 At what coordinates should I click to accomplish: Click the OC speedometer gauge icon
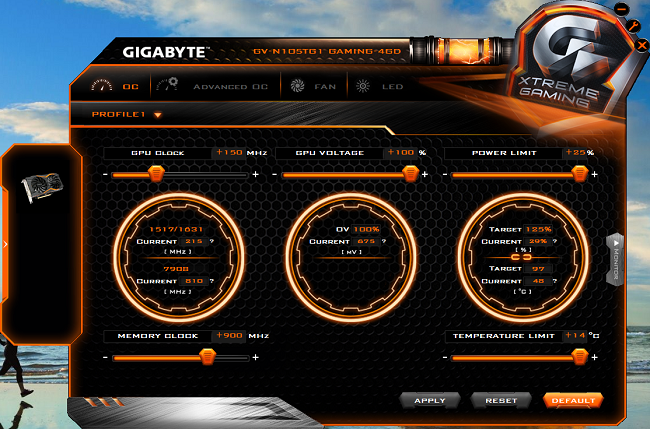pos(102,86)
